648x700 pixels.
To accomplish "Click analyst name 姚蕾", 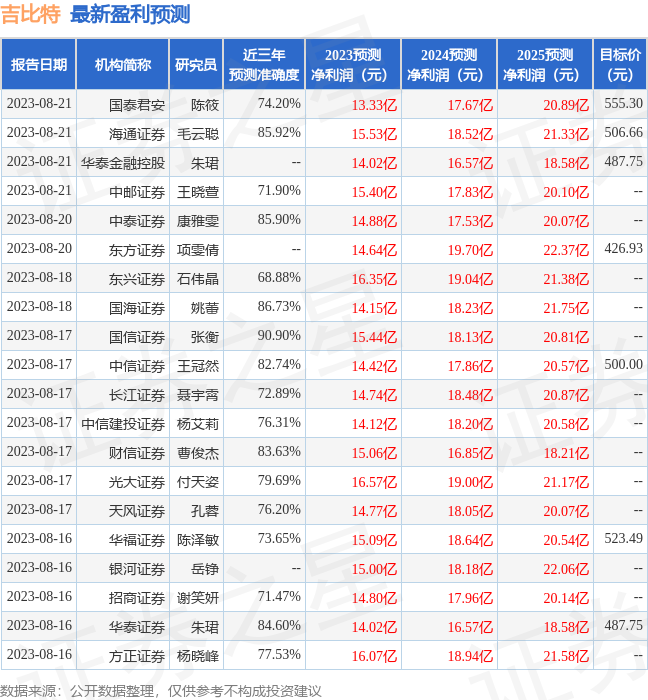I will [205, 308].
